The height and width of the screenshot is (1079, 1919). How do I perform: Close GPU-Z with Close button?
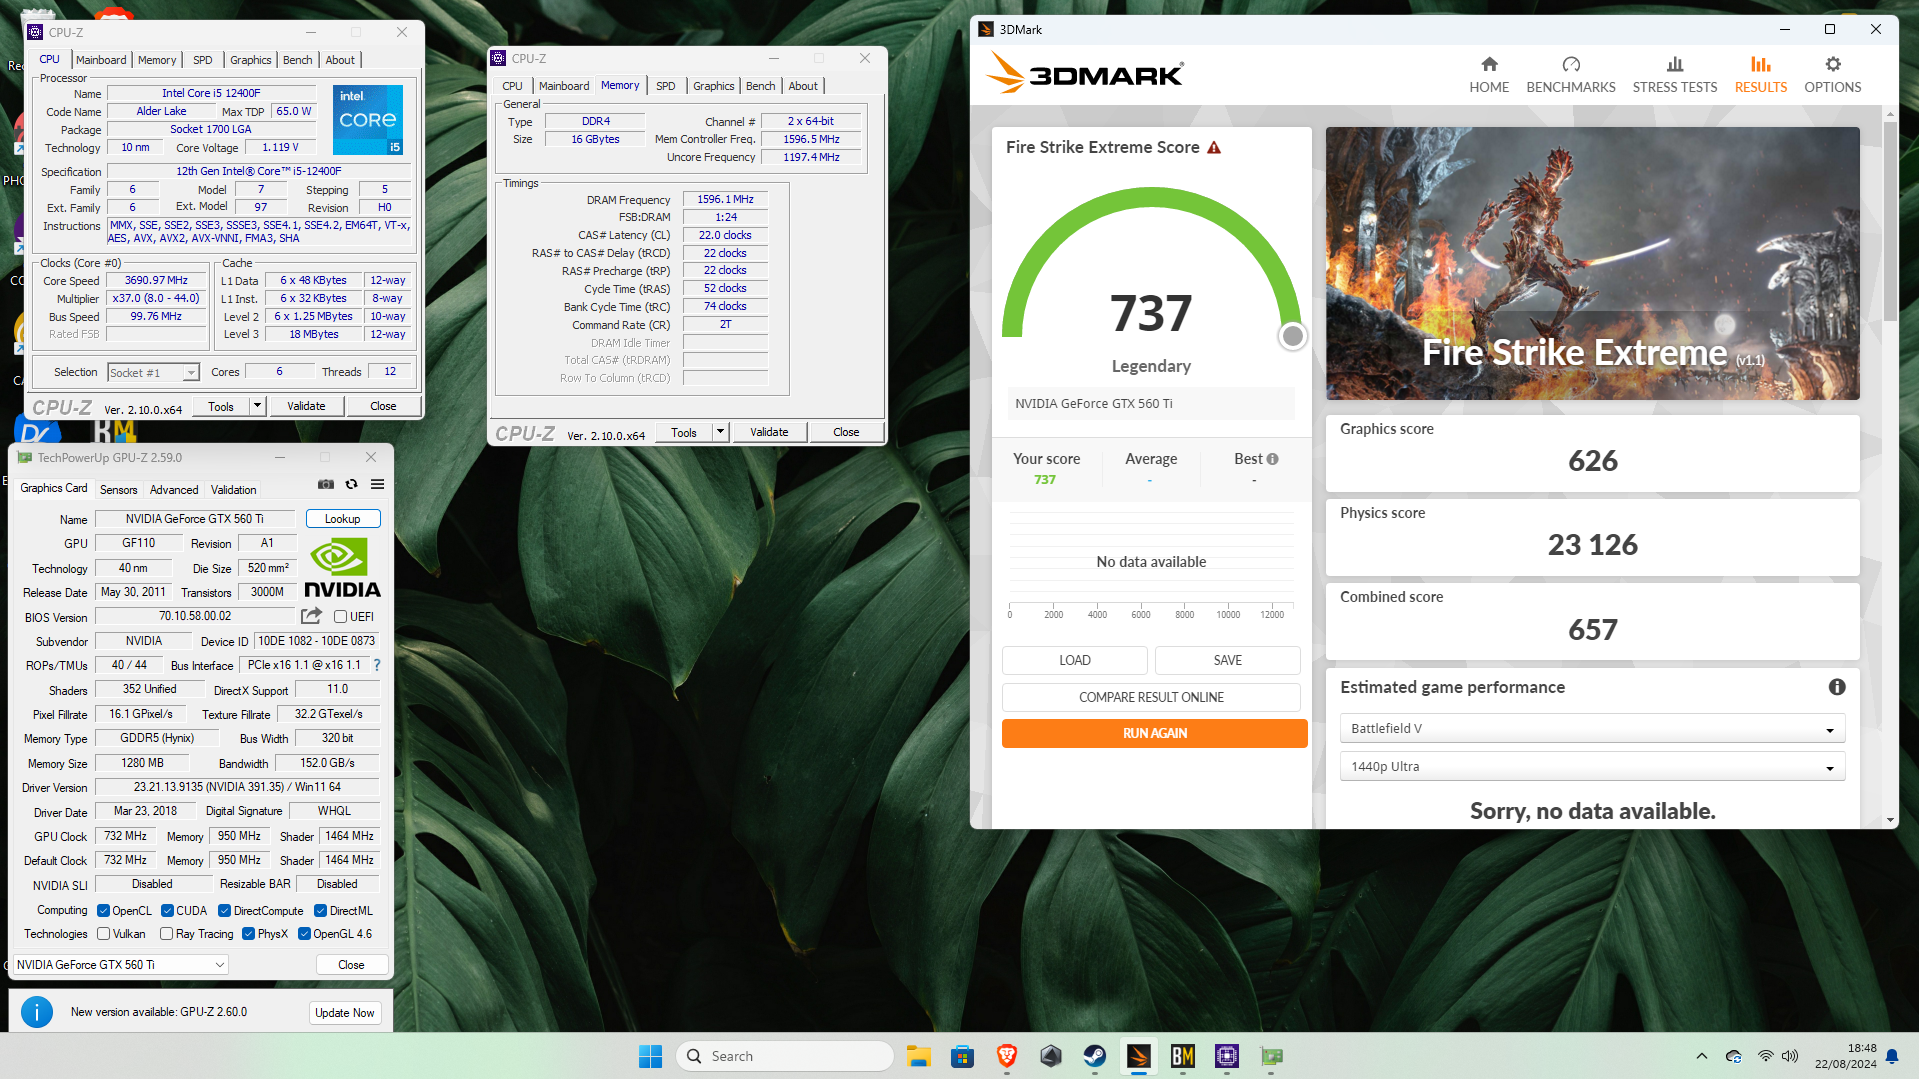click(x=351, y=965)
